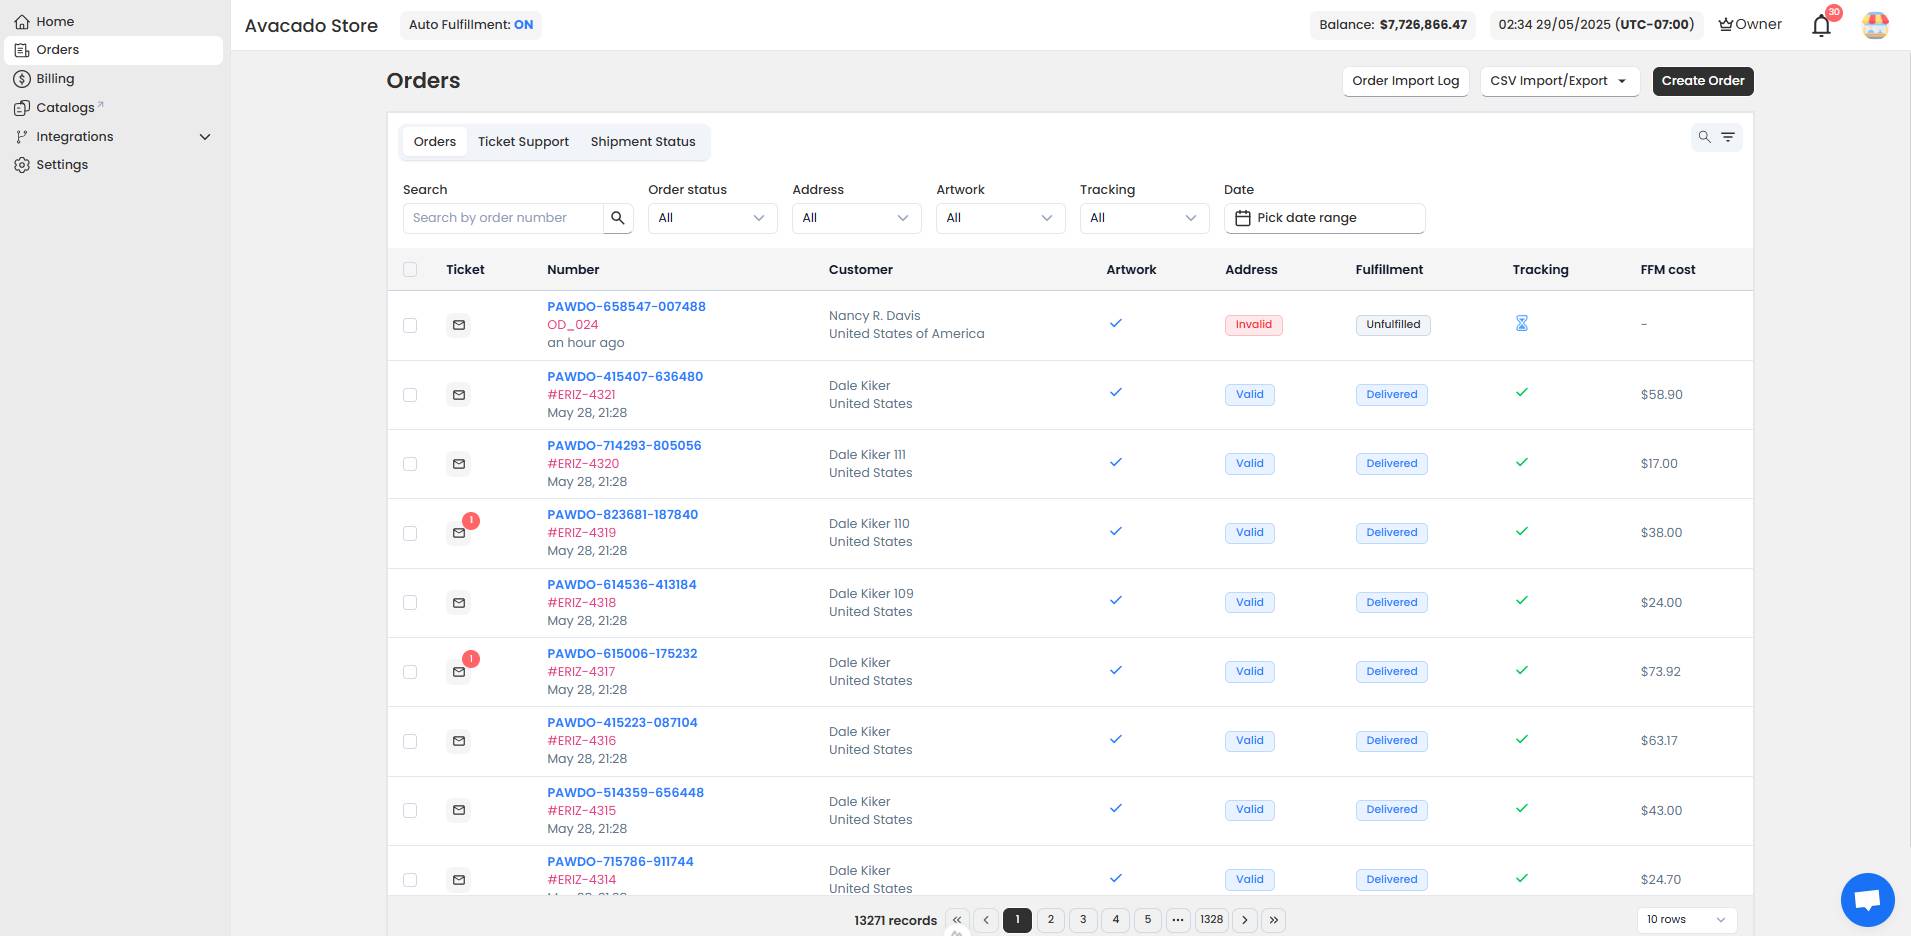Open the filter lines icon at top right
The width and height of the screenshot is (1911, 936).
click(x=1727, y=137)
